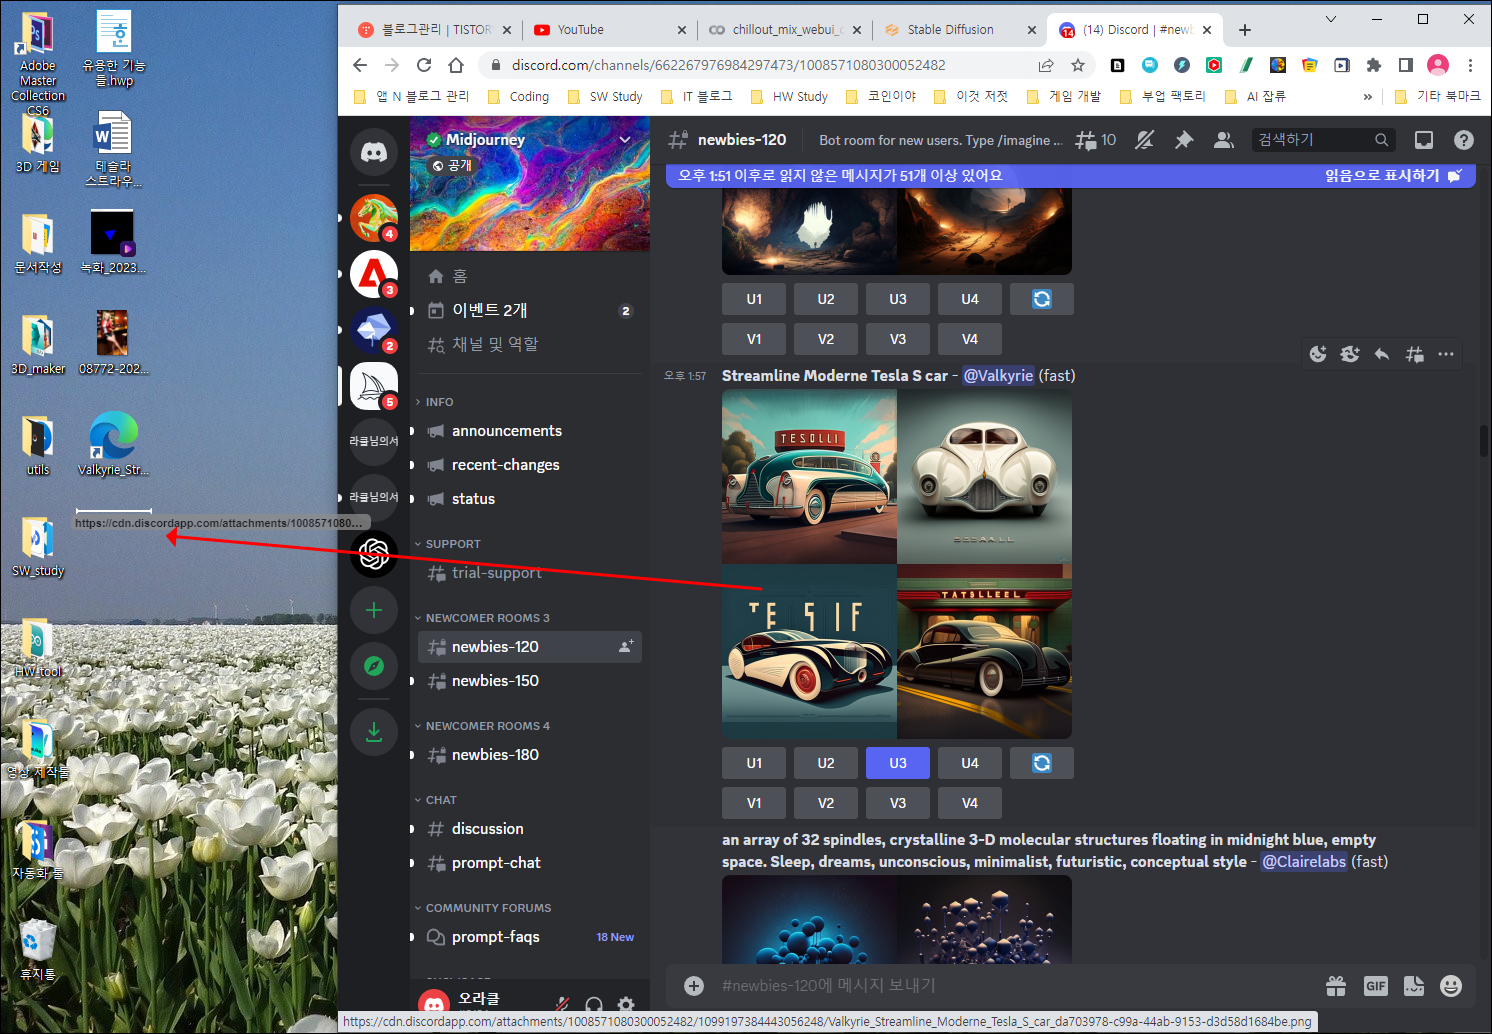
Task: Click Reply arrow icon on hovered message
Action: point(1382,354)
